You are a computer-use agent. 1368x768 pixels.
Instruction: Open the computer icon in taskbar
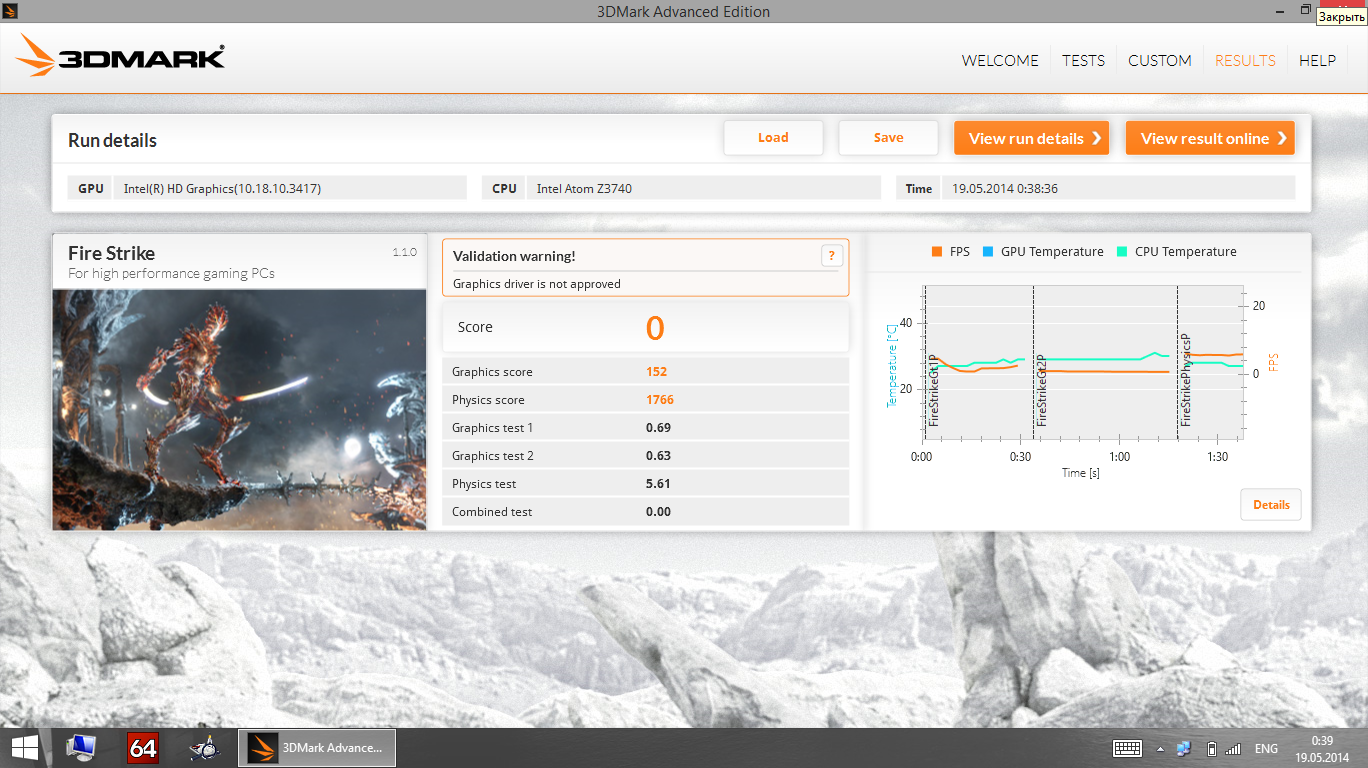(81, 748)
